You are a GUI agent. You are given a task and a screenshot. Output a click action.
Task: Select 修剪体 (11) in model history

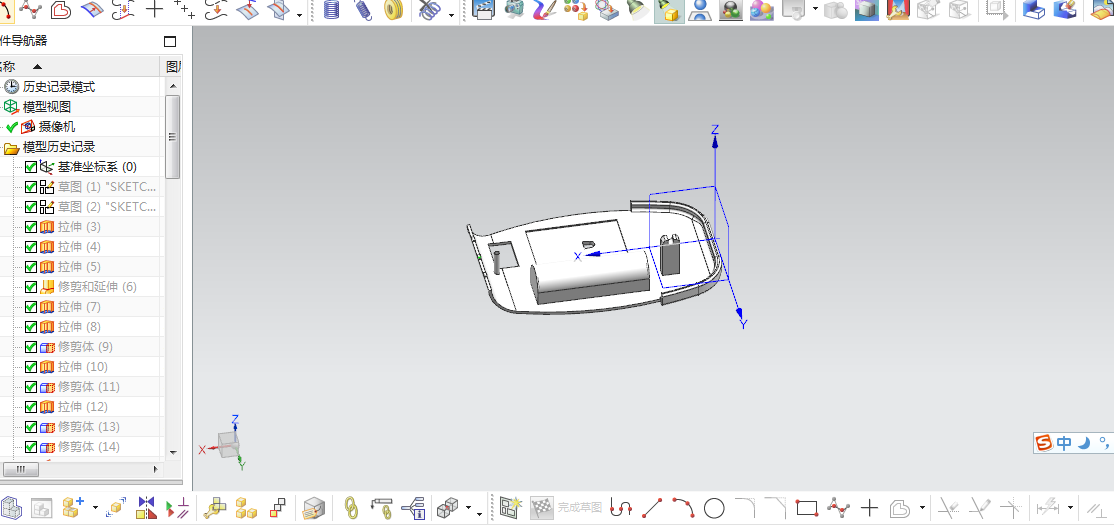click(x=89, y=387)
